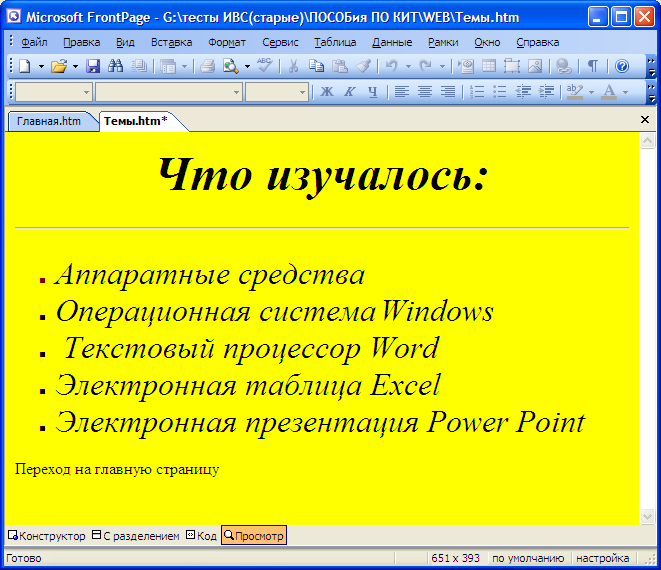Open the Файл menu
The width and height of the screenshot is (661, 570).
[x=34, y=42]
